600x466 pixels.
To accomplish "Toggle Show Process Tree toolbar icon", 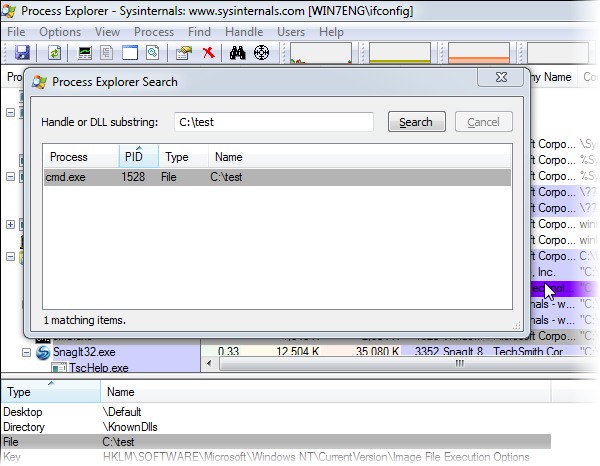I will pyautogui.click(x=107, y=53).
